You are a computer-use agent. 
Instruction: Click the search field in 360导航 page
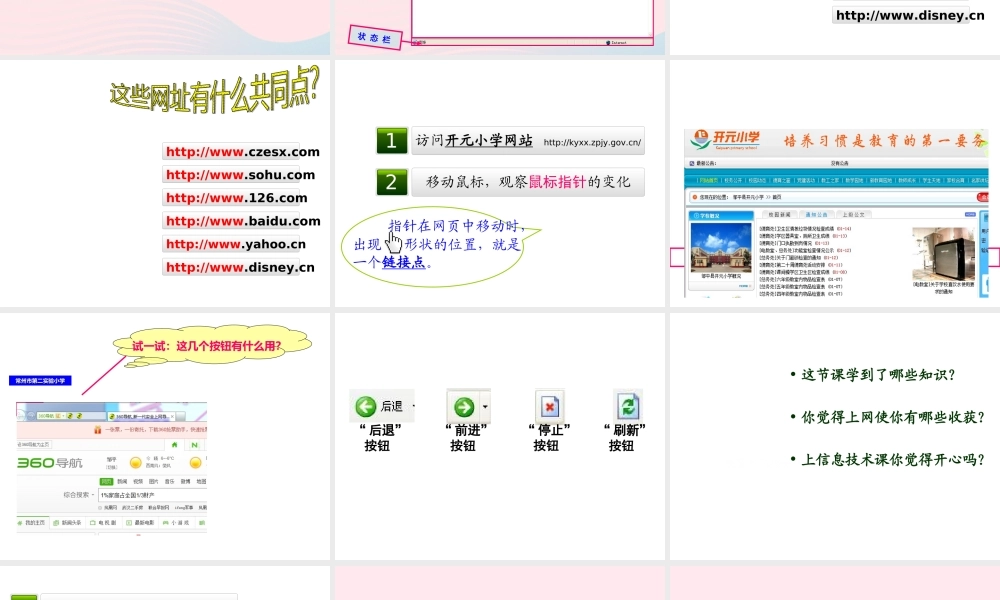point(152,495)
